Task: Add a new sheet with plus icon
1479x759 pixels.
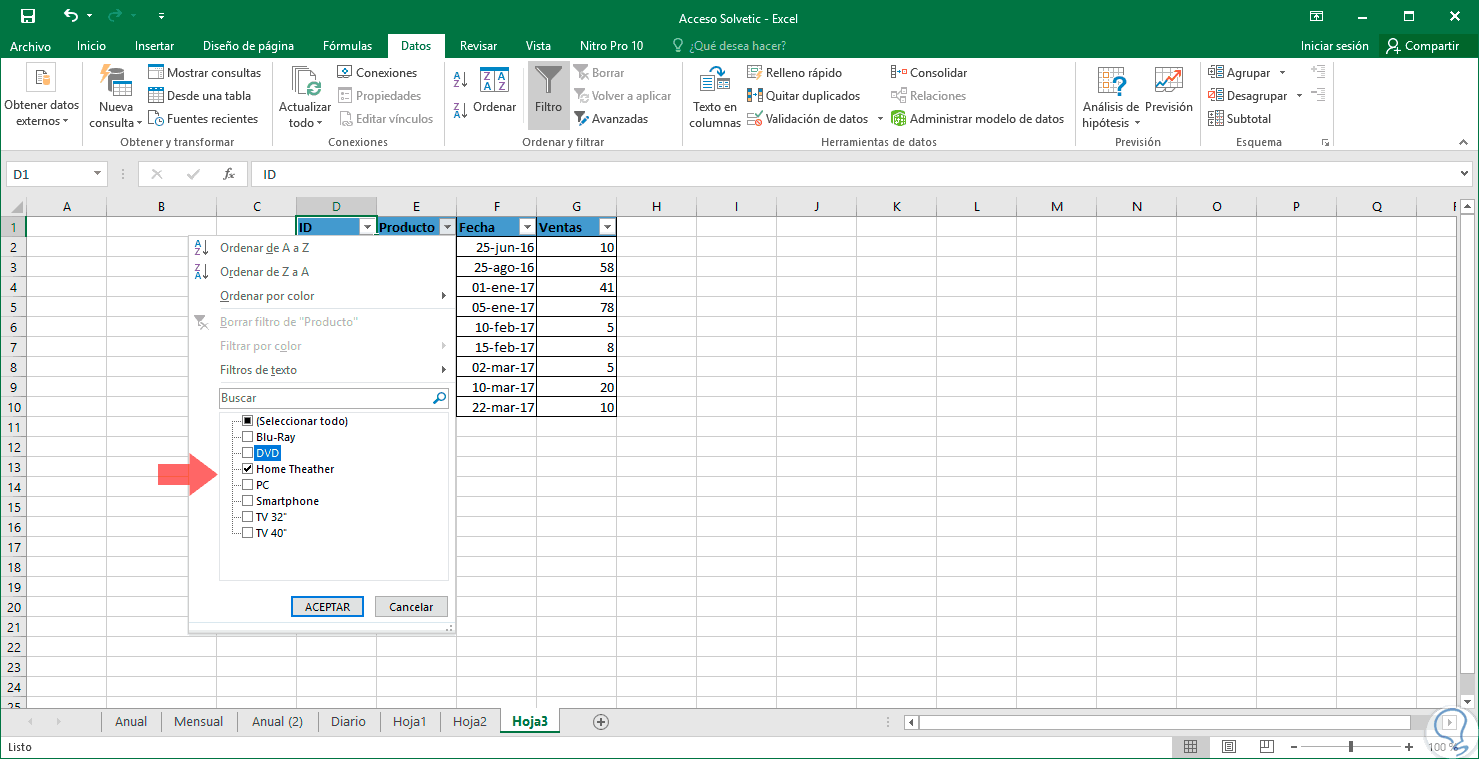Action: [601, 721]
